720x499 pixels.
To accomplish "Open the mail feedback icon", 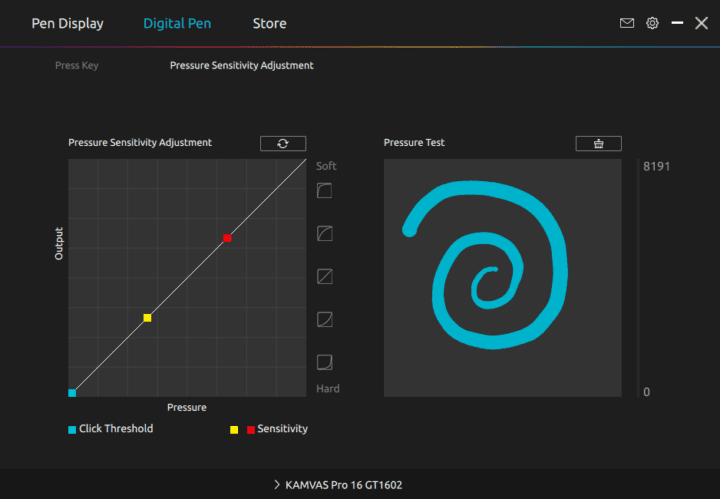I will 627,23.
